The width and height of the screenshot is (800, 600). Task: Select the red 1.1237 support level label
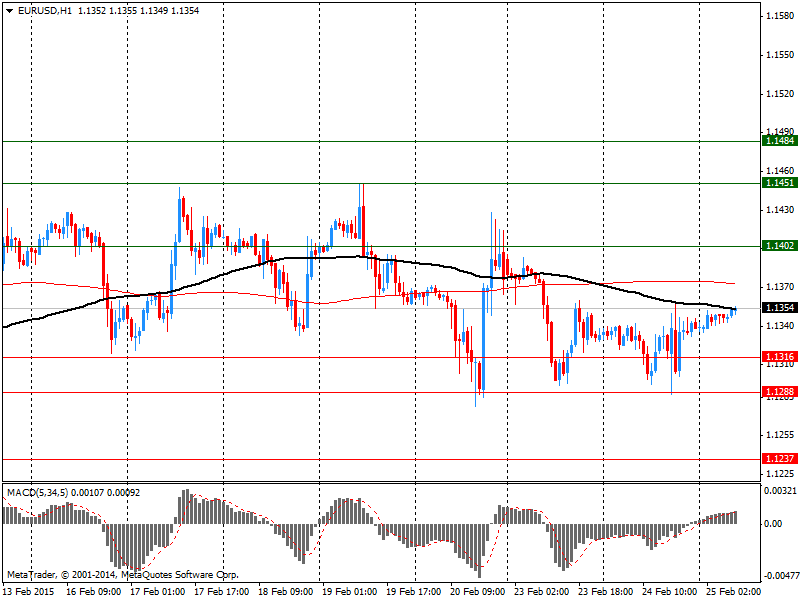(x=780, y=459)
